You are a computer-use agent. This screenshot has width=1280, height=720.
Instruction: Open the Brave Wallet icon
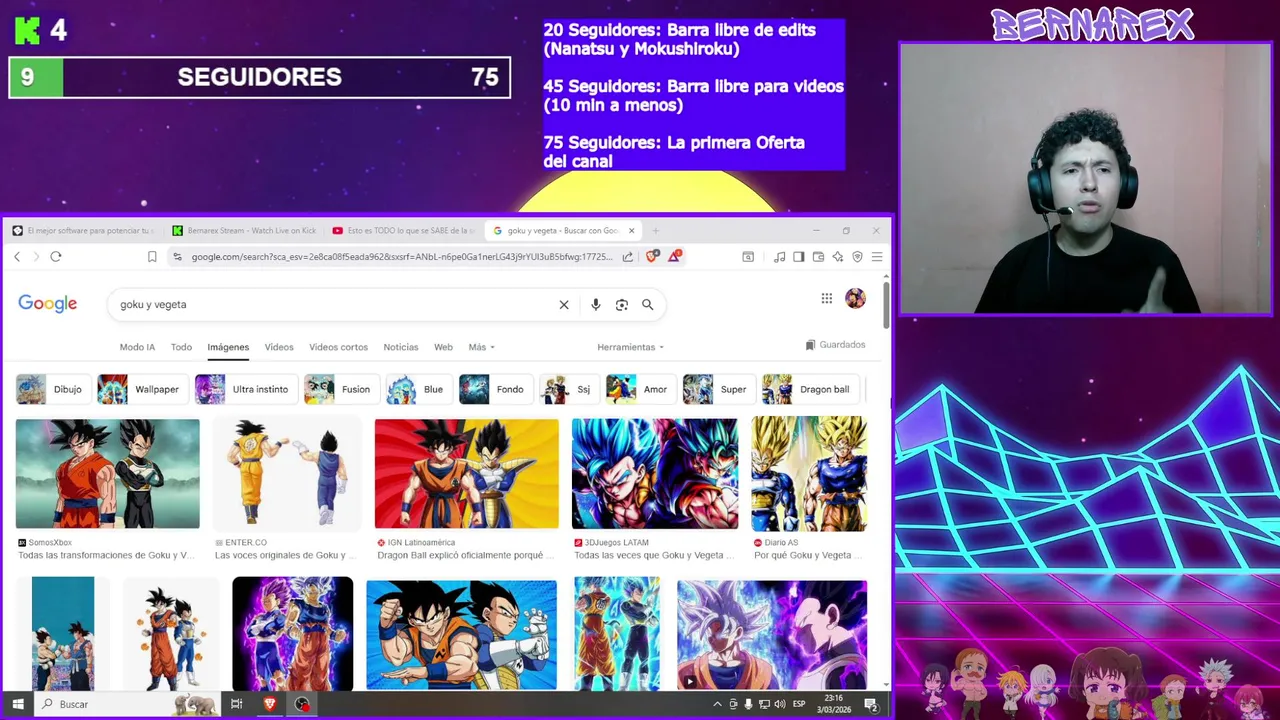point(818,257)
